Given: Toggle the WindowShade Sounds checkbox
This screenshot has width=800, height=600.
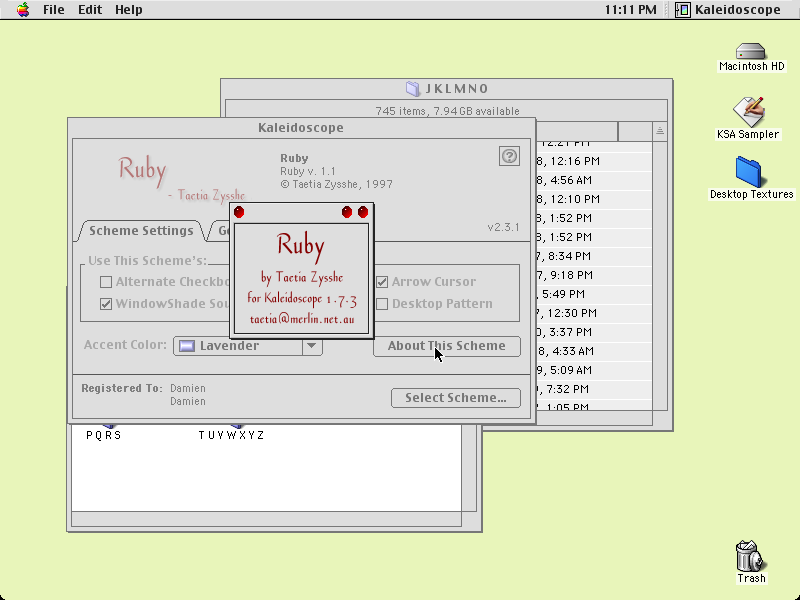Looking at the screenshot, I should coord(106,304).
